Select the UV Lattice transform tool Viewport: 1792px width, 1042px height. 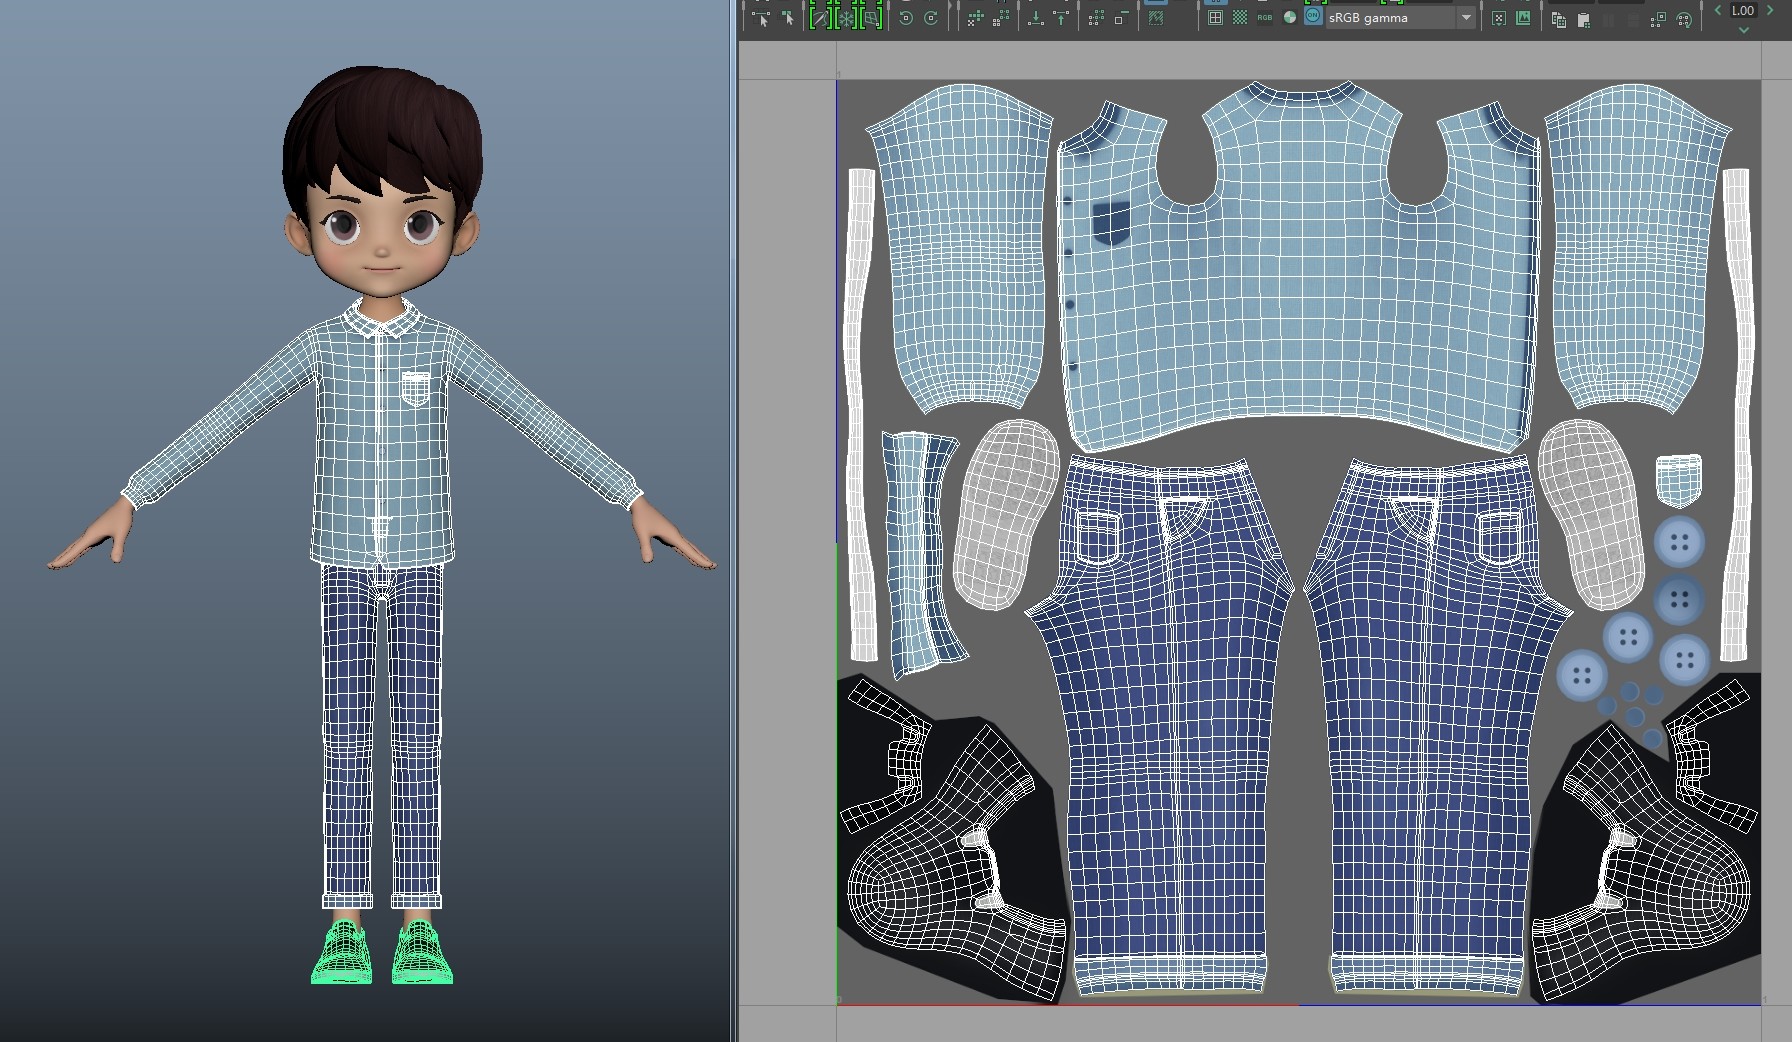pos(871,19)
